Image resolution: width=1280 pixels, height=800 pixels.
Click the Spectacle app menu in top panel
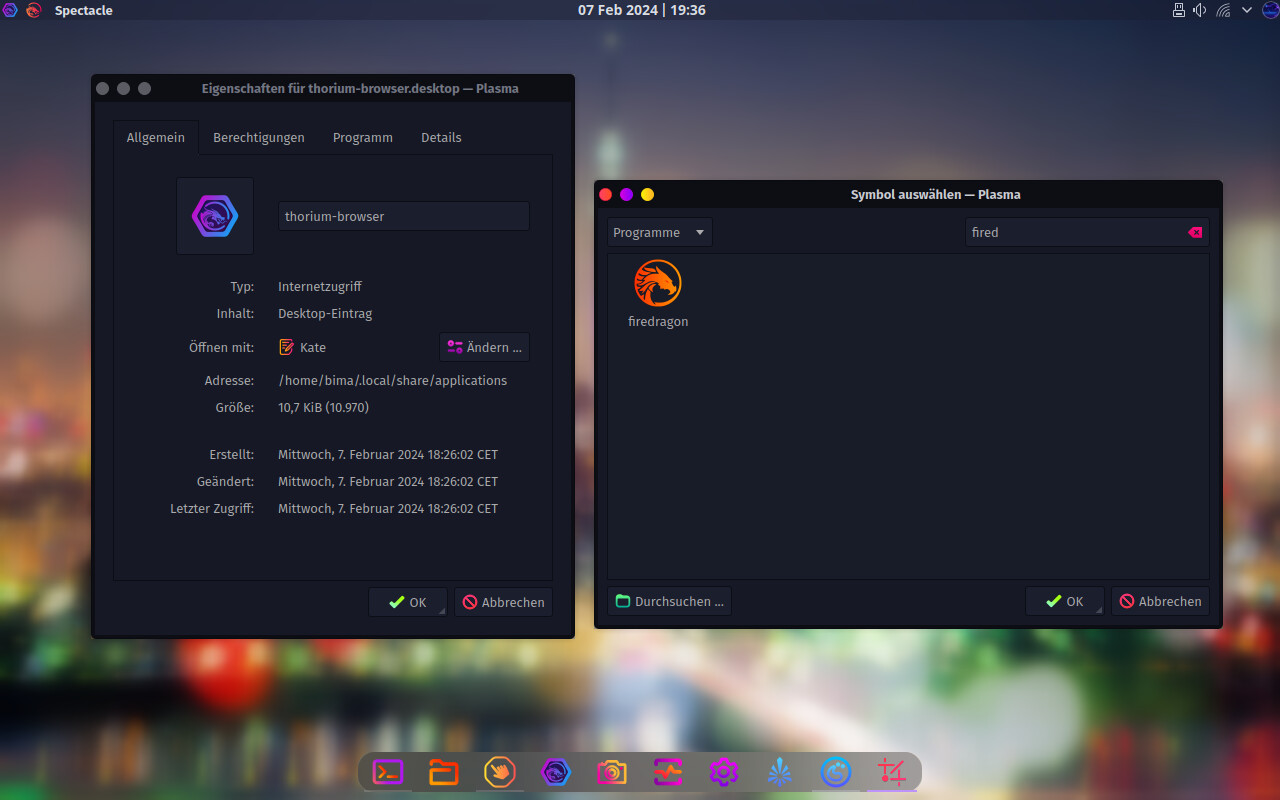click(84, 10)
